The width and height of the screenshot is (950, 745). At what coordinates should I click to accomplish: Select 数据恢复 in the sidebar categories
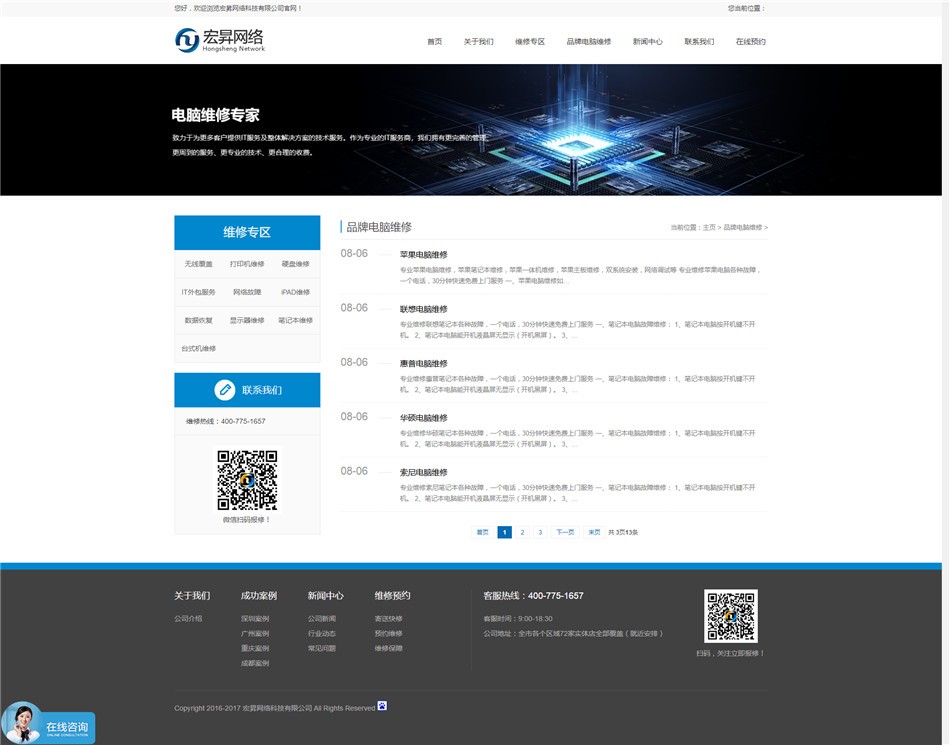pyautogui.click(x=199, y=320)
